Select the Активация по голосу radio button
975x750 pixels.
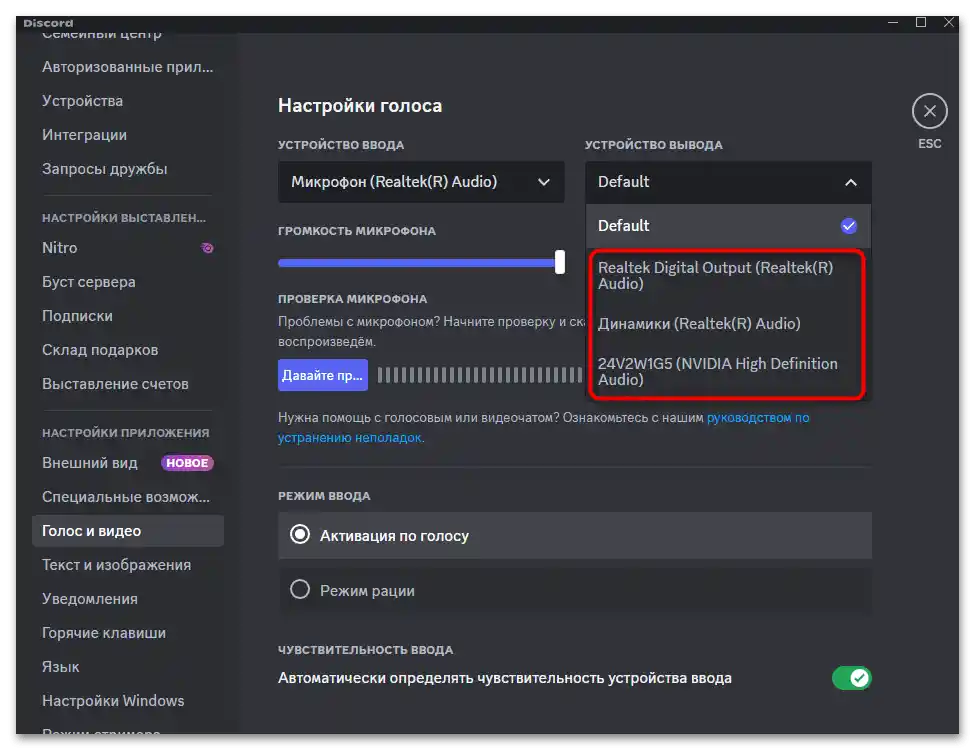300,535
